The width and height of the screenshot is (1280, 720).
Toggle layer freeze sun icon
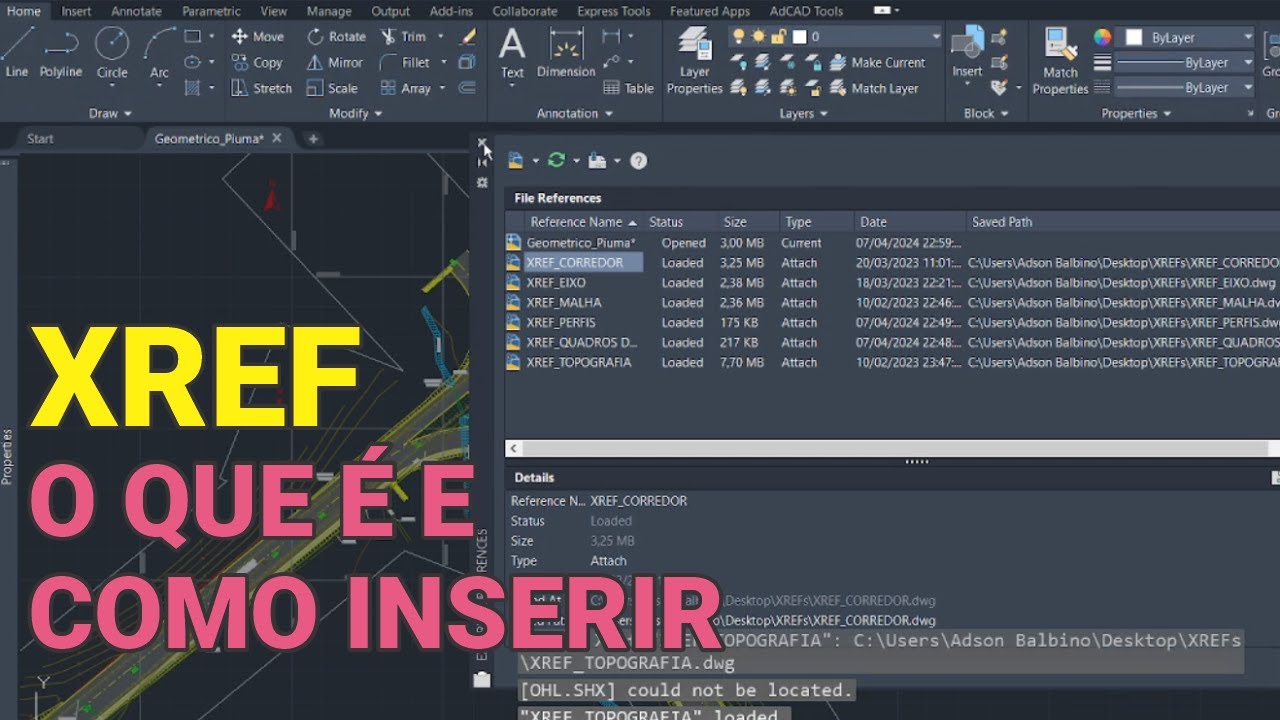point(758,36)
